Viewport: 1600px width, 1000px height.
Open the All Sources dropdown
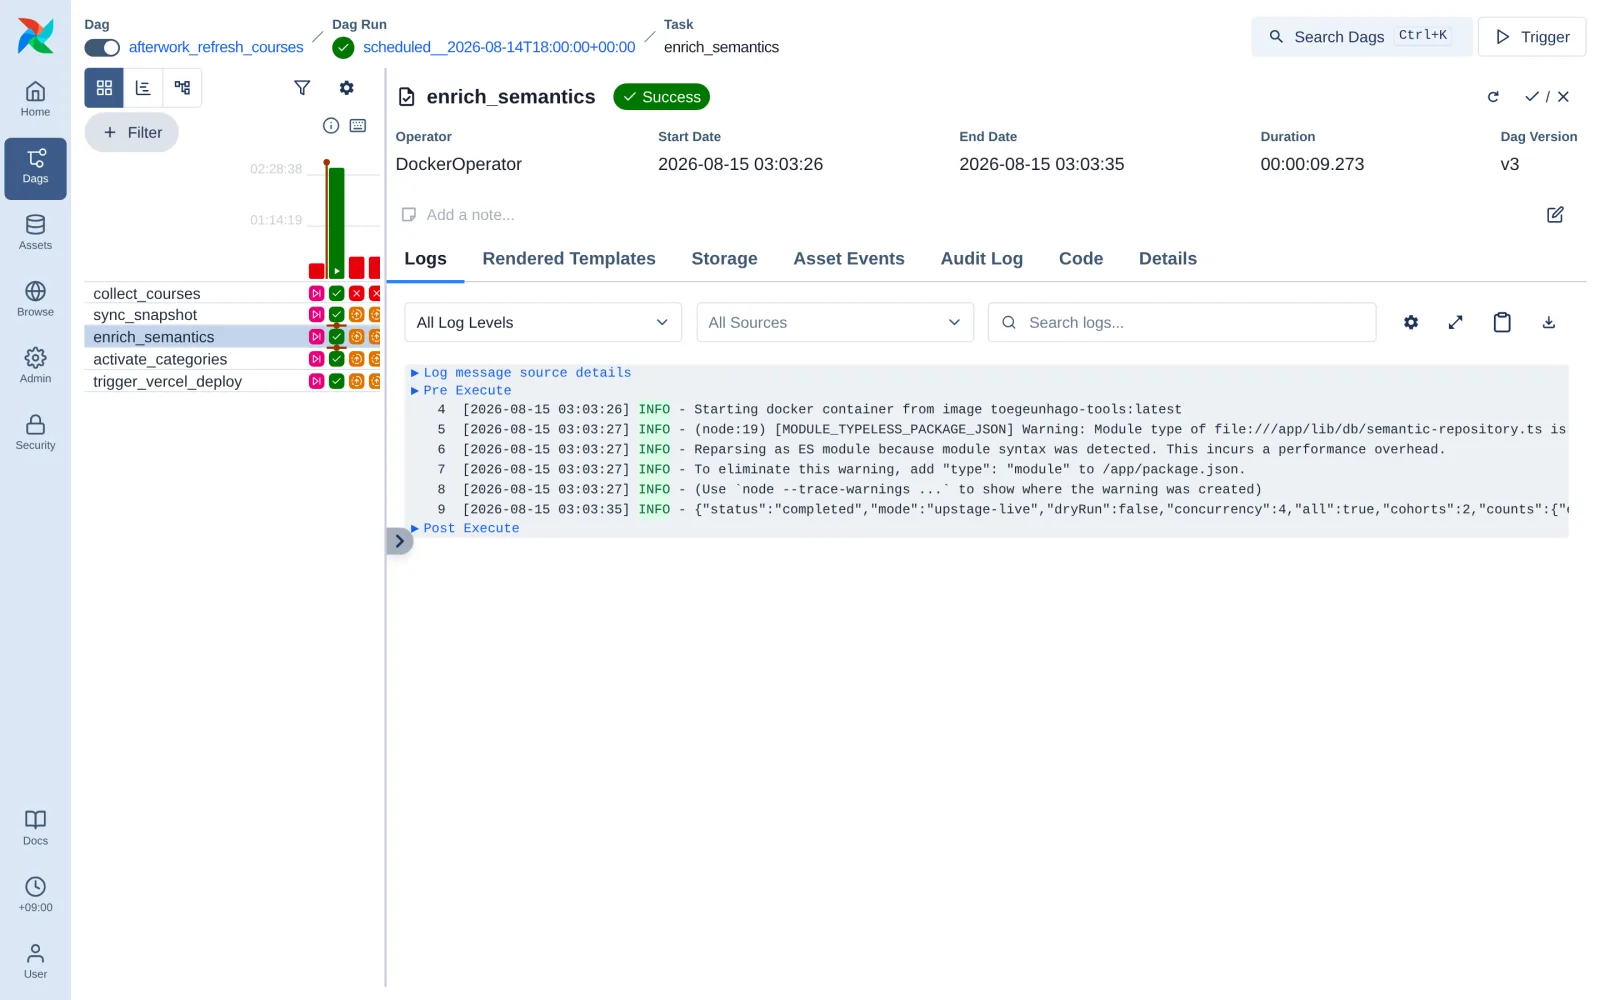835,322
